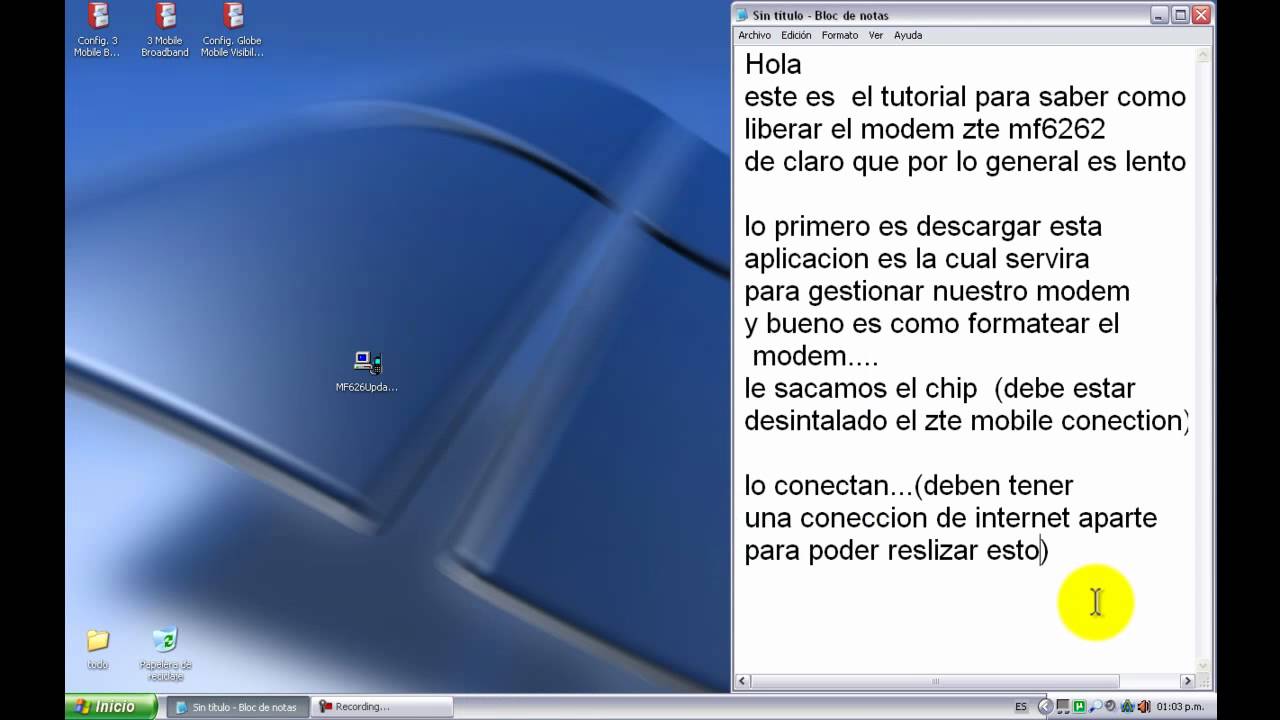Click the horizontal scrollbar left arrow
Viewport: 1280px width, 720px height.
(743, 681)
